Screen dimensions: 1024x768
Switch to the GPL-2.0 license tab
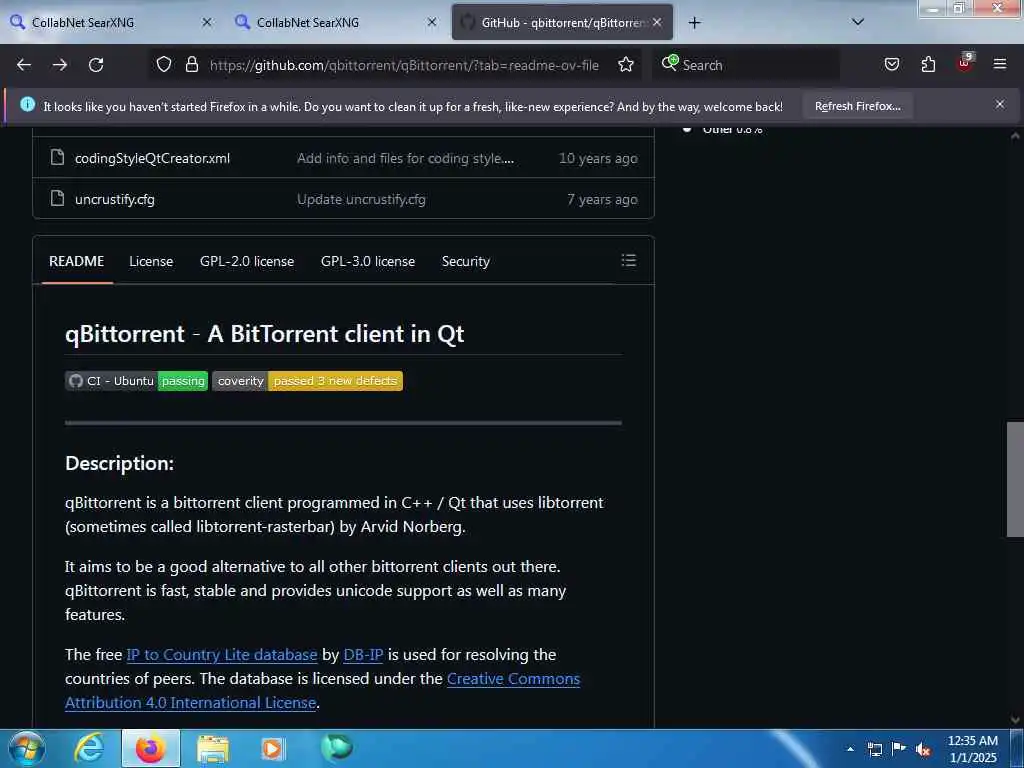coord(247,261)
